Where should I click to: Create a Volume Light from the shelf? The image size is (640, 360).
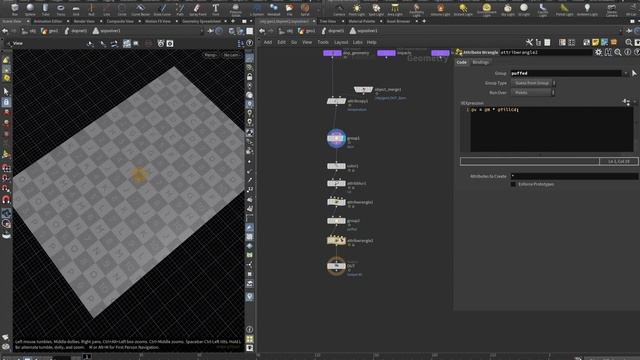pyautogui.click(x=441, y=9)
